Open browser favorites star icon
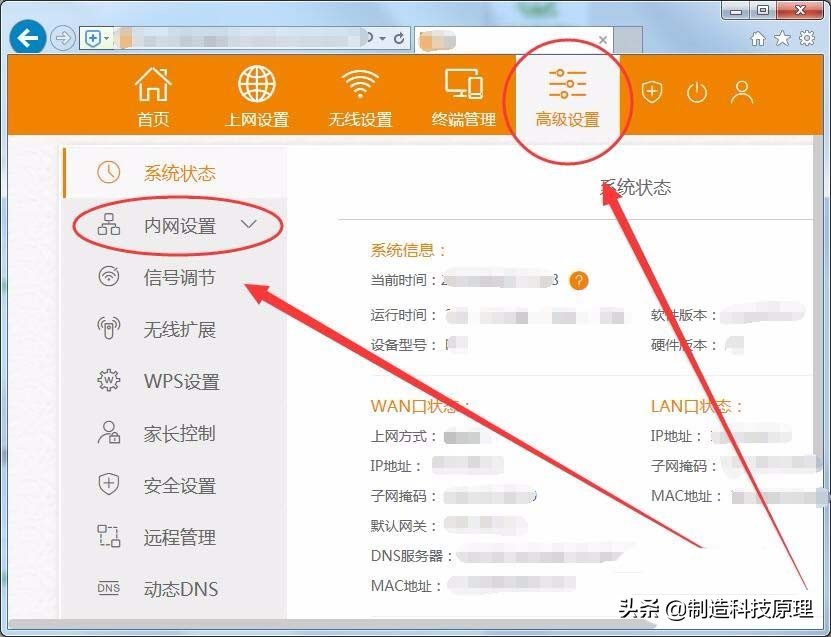Screen dimensions: 831x637 [x=782, y=38]
